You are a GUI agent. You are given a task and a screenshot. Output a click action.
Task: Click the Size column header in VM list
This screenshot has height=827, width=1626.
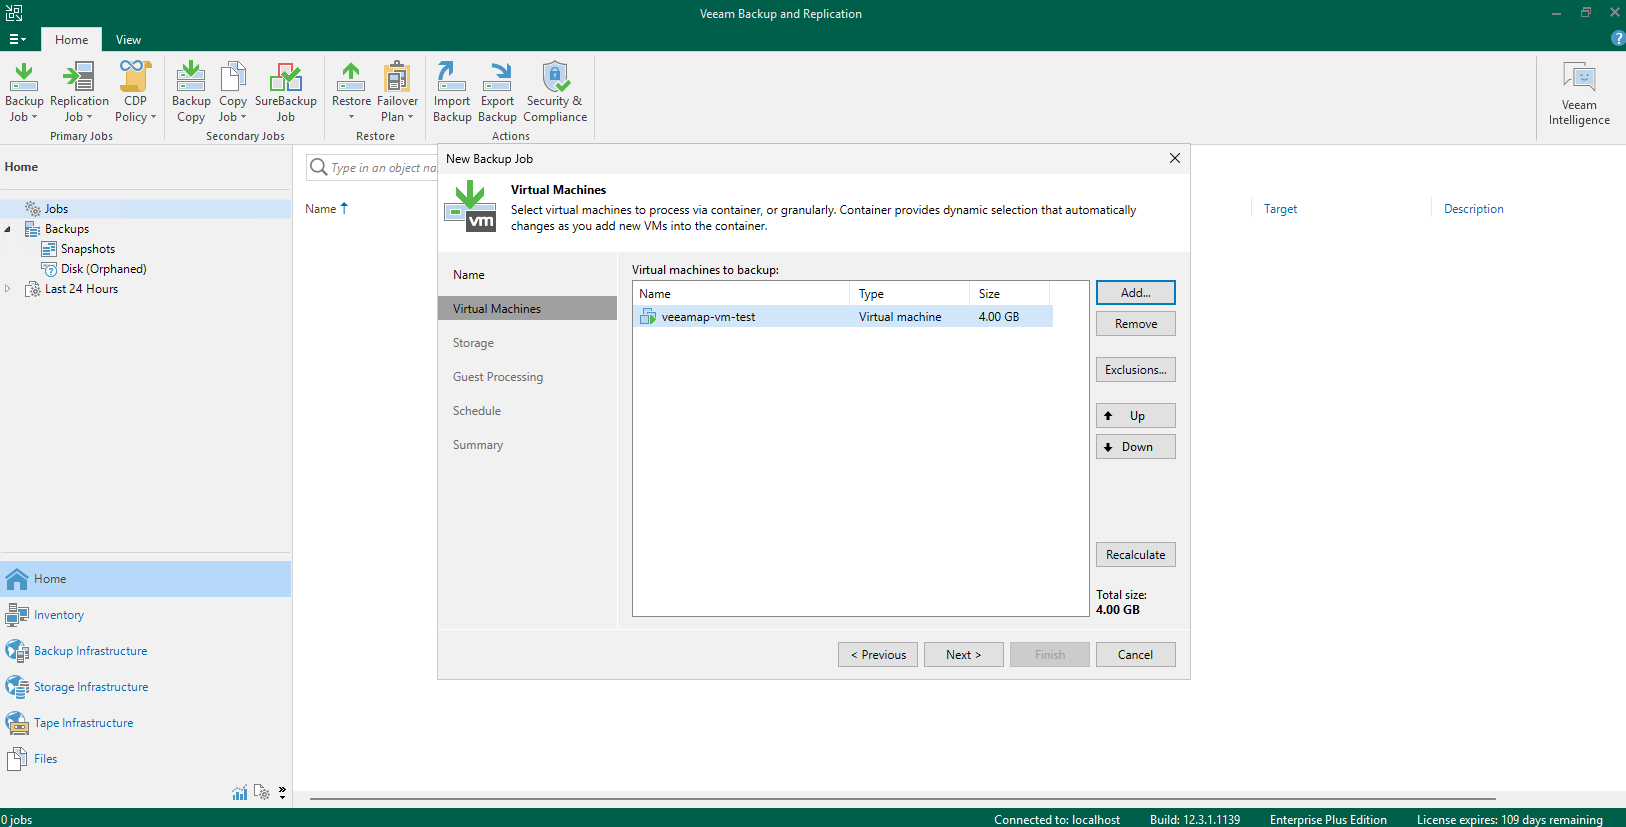1009,294
